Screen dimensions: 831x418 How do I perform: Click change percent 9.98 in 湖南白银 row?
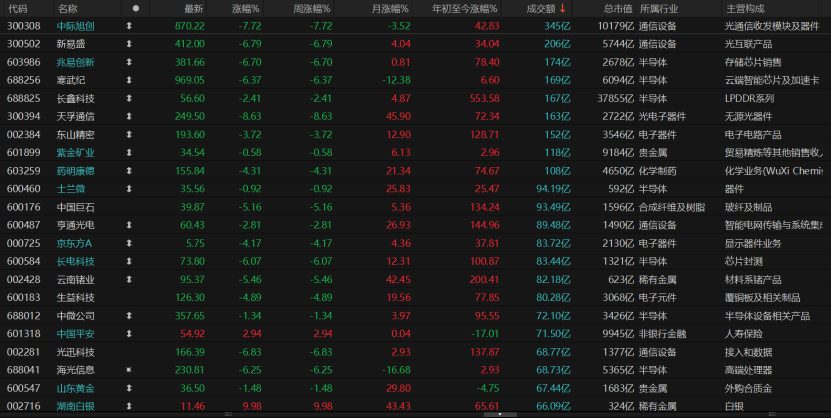coord(252,406)
